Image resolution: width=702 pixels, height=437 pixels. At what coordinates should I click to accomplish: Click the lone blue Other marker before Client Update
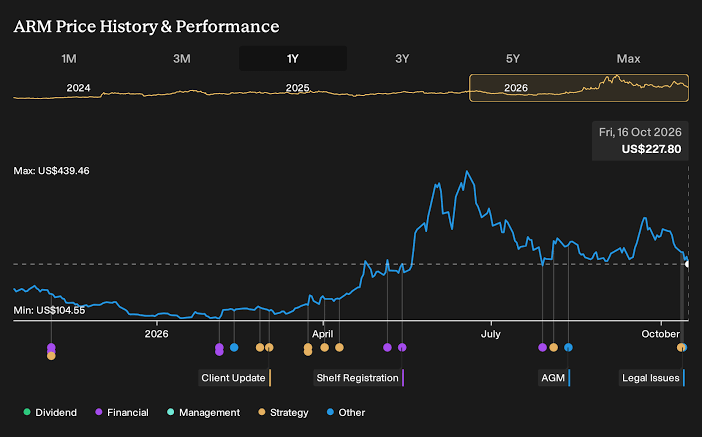click(234, 347)
